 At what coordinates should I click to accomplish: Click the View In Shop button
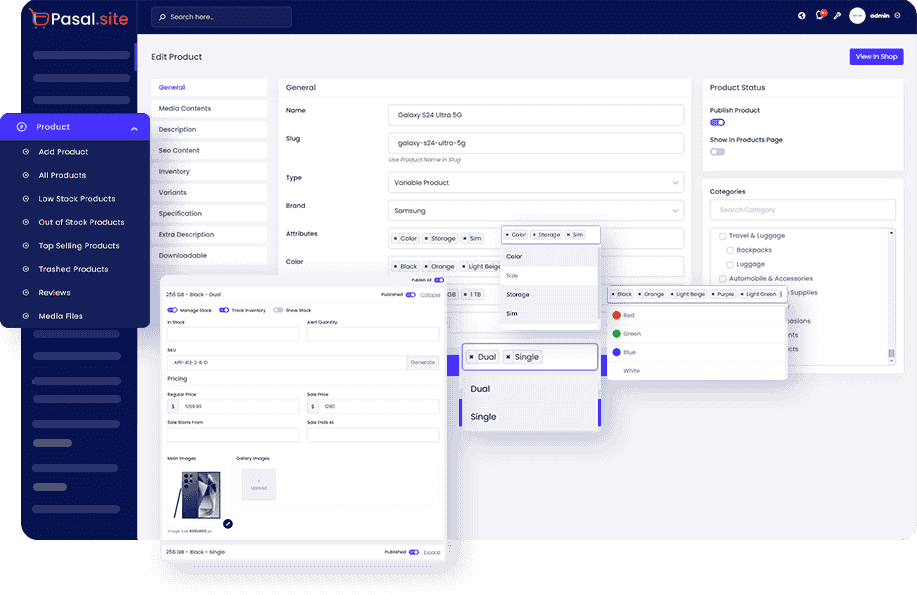coord(876,57)
